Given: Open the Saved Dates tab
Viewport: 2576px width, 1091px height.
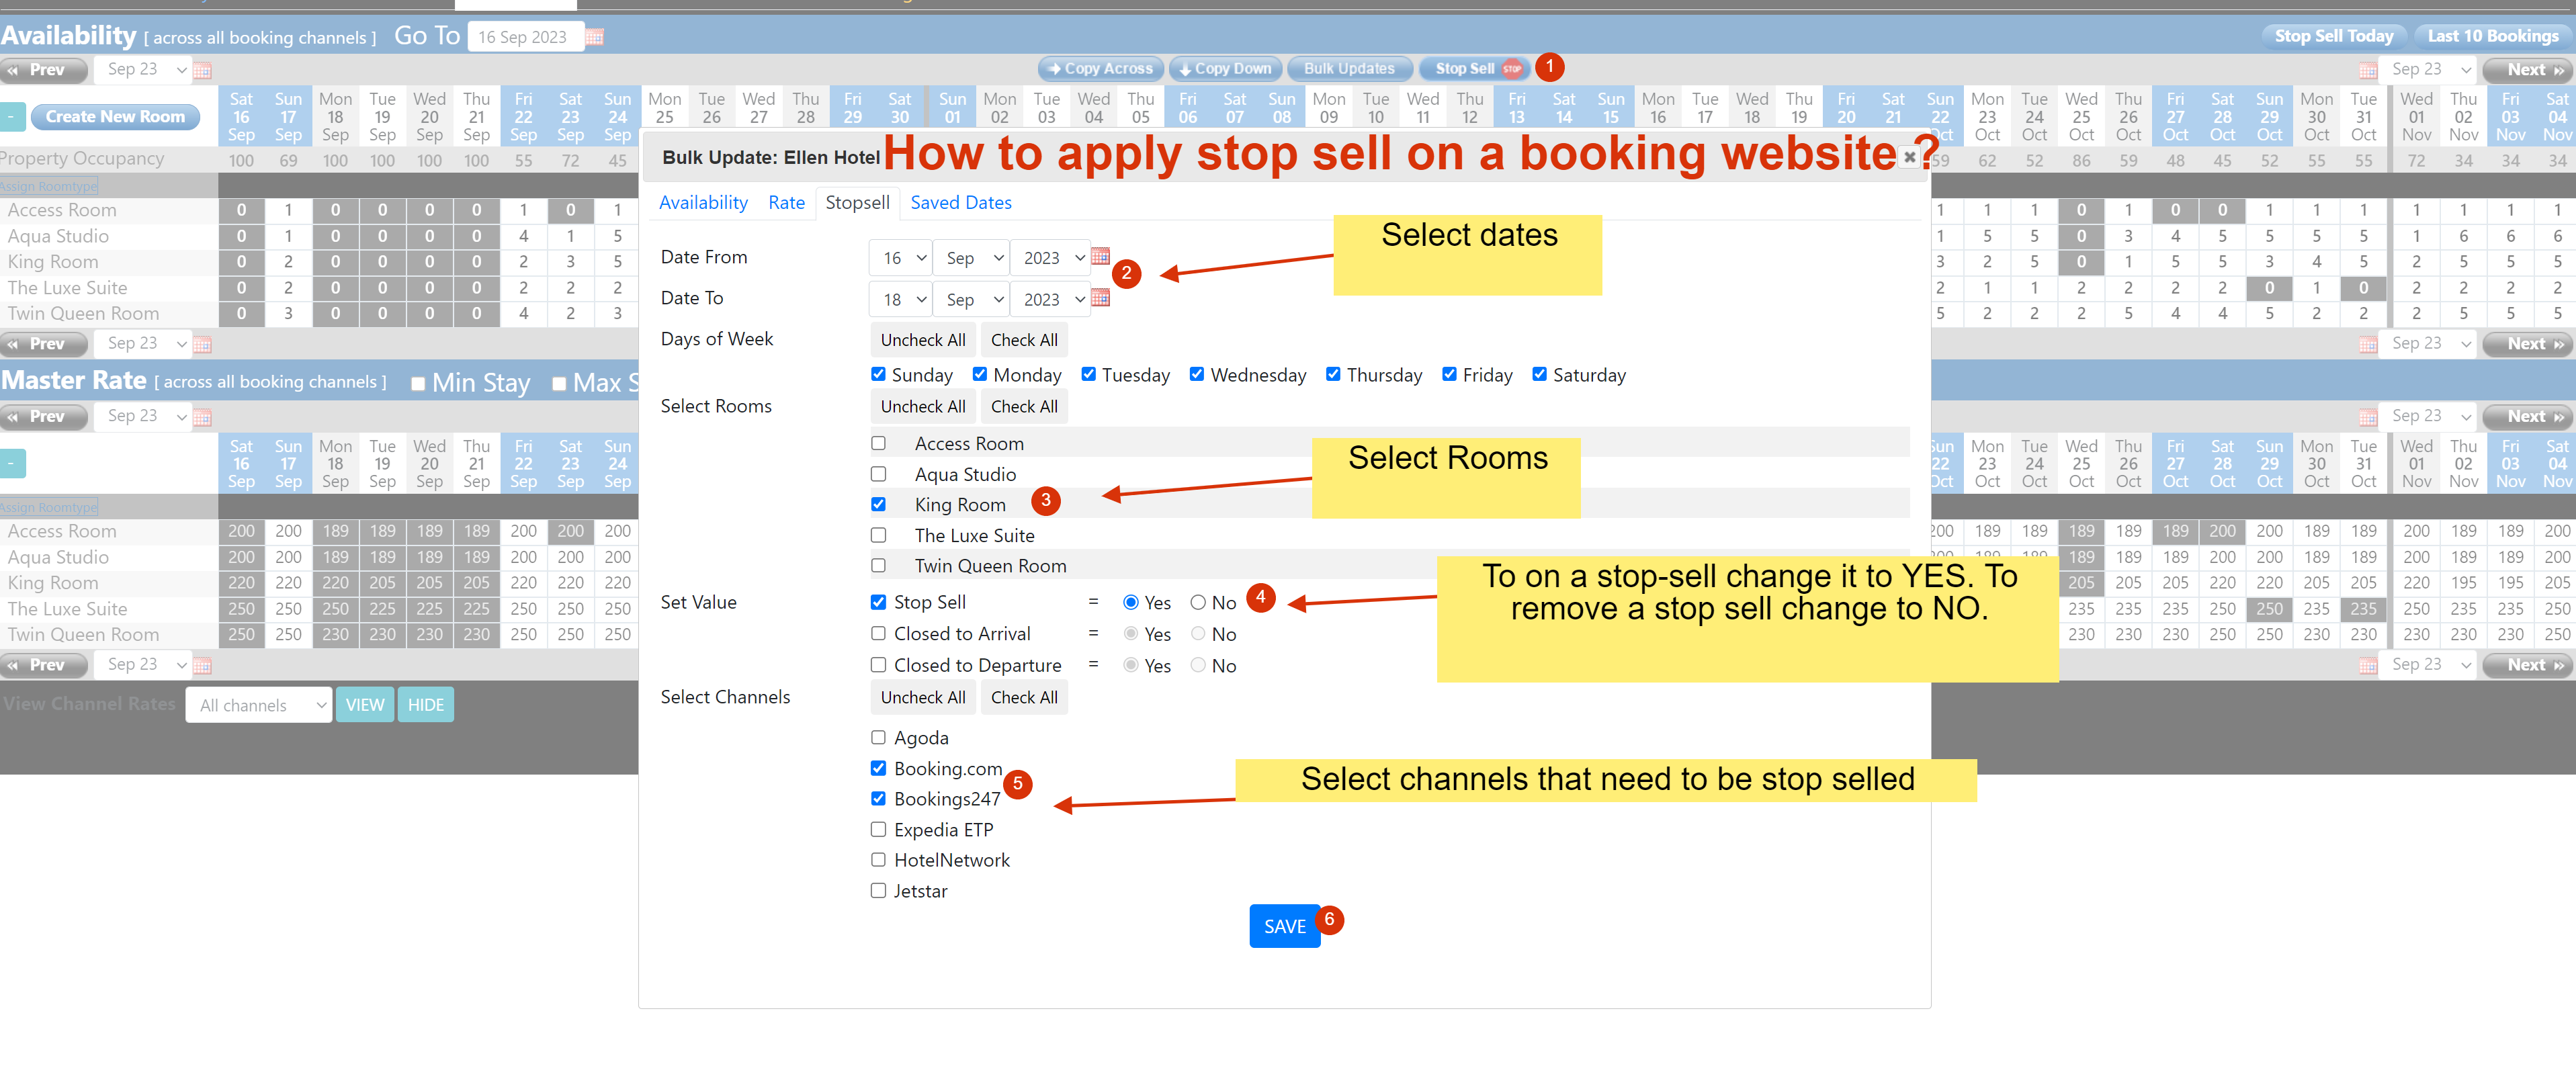Looking at the screenshot, I should (960, 203).
